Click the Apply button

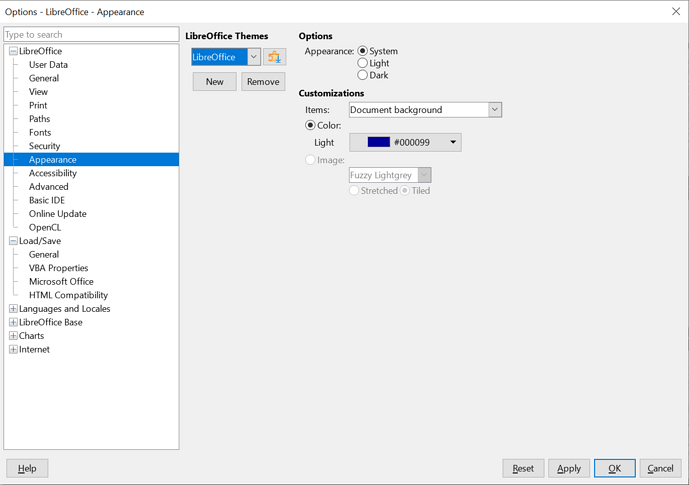point(569,468)
